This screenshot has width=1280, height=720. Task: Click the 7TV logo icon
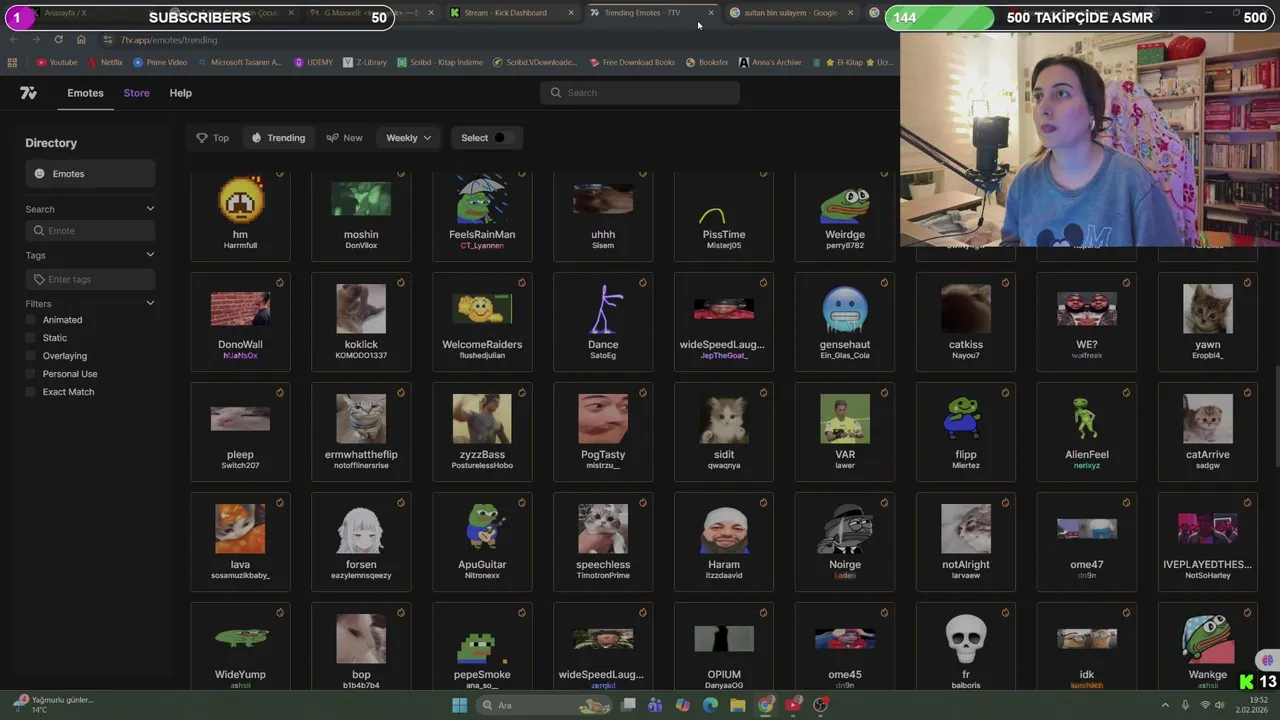28,93
